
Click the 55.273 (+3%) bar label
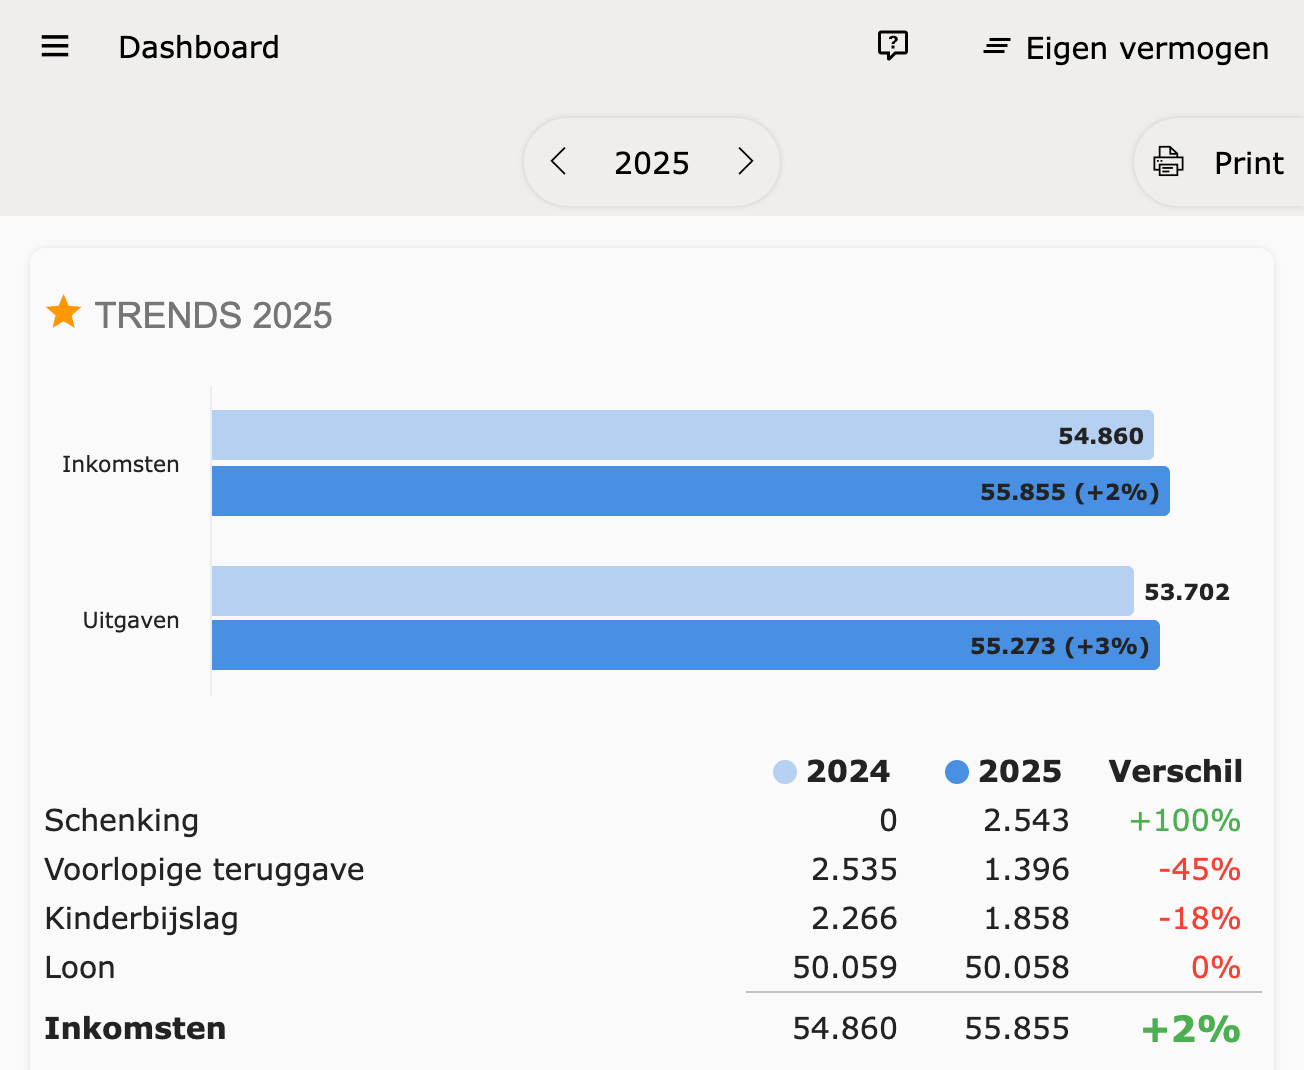[1060, 646]
